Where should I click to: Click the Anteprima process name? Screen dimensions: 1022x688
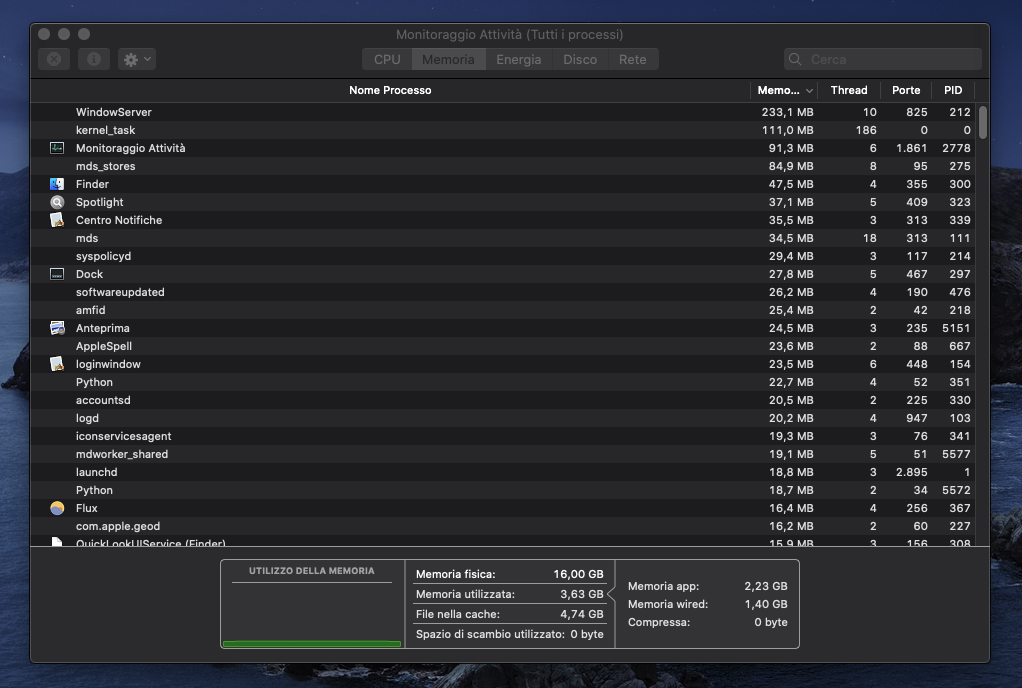pos(102,328)
